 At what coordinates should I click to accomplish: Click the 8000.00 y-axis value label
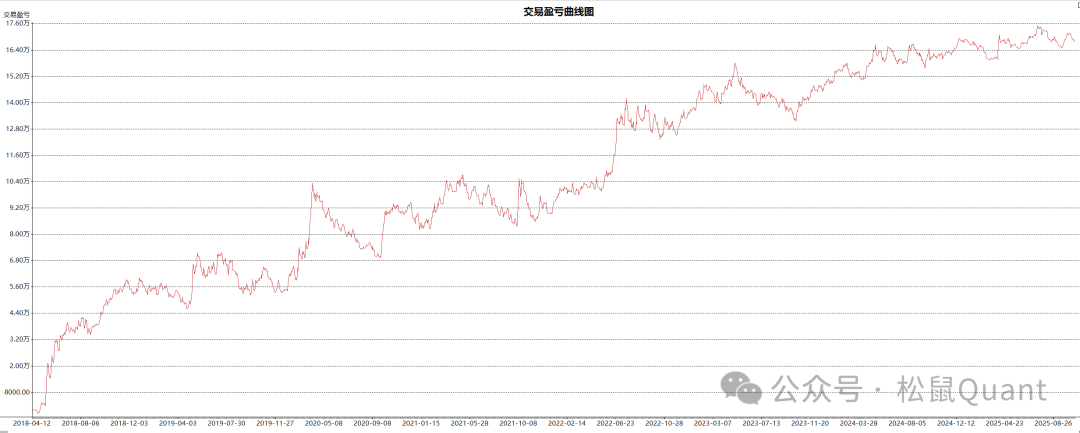(17, 392)
